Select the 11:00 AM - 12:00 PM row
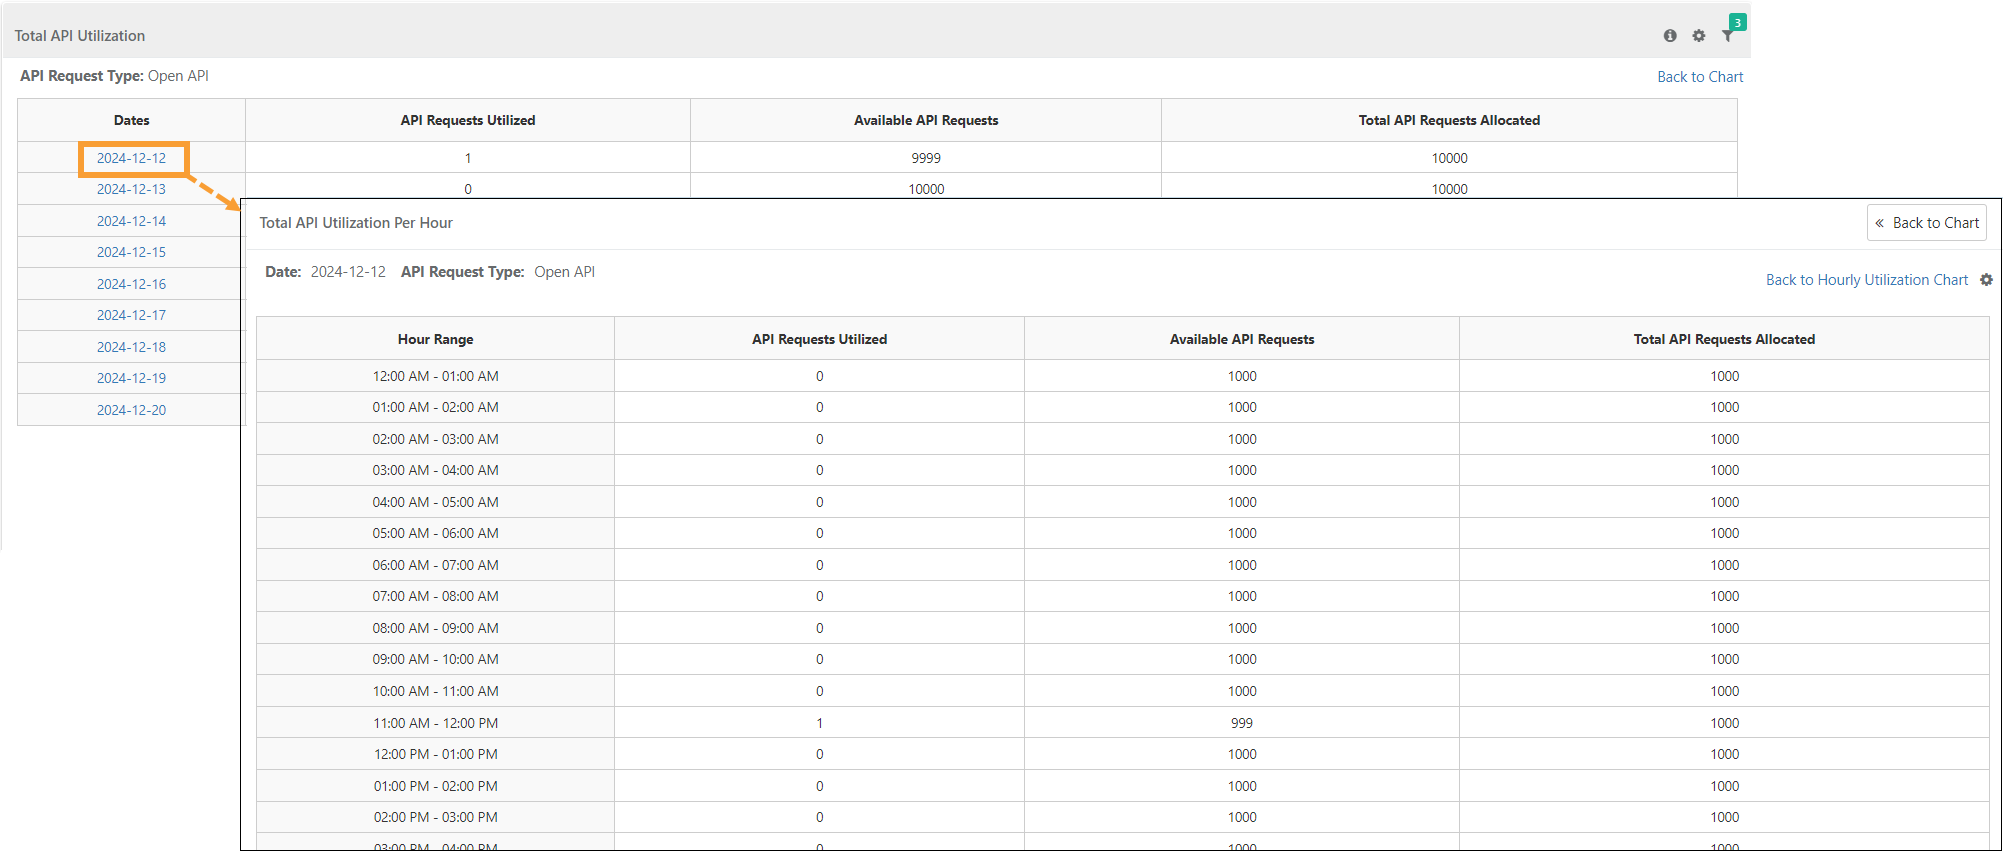The width and height of the screenshot is (2003, 851). [x=435, y=723]
